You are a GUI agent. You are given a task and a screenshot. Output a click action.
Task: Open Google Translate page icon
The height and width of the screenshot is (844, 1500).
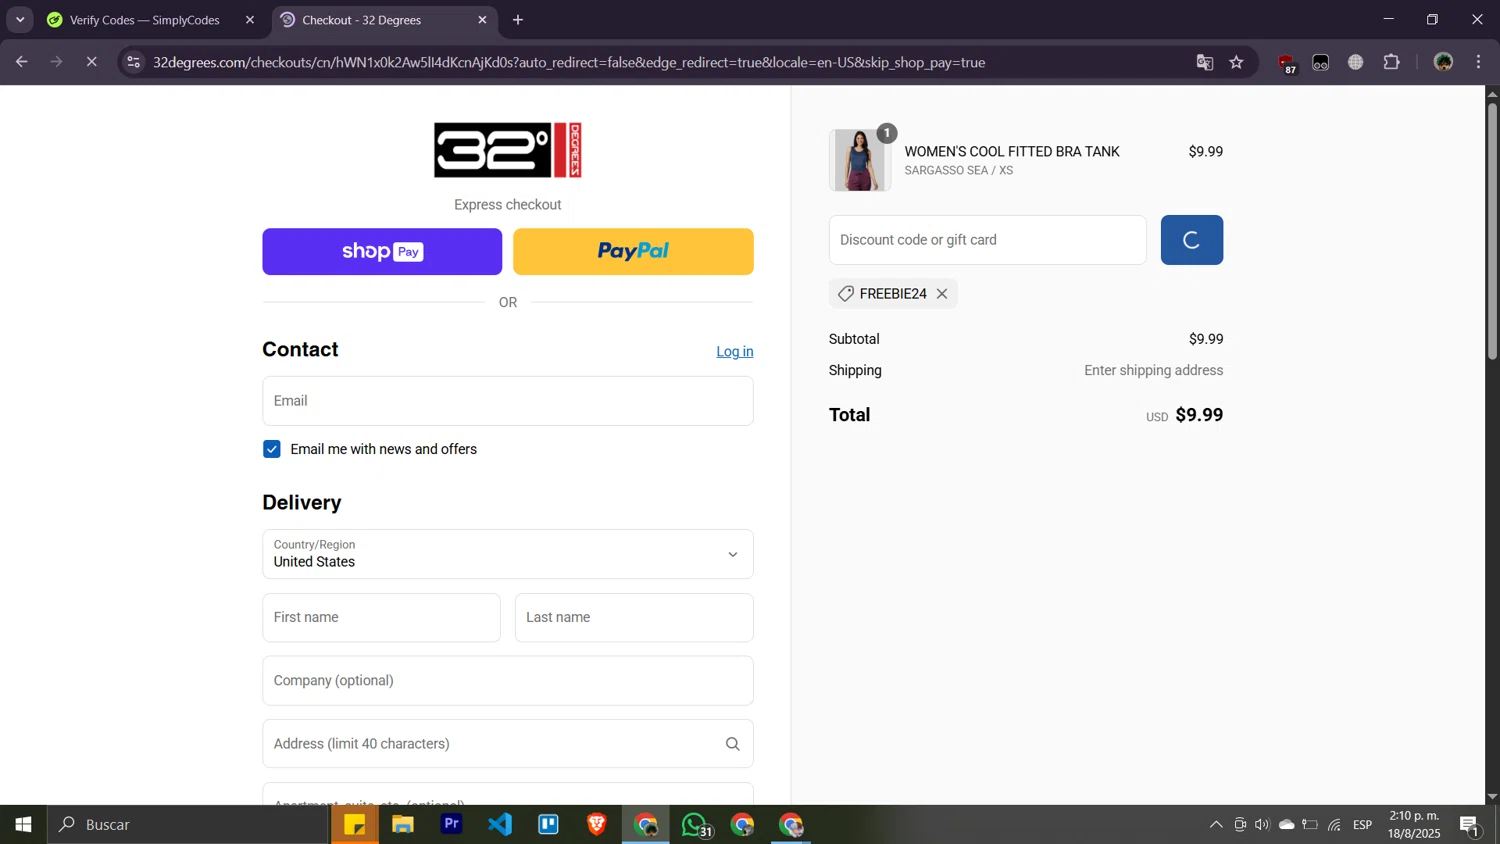pos(1205,62)
